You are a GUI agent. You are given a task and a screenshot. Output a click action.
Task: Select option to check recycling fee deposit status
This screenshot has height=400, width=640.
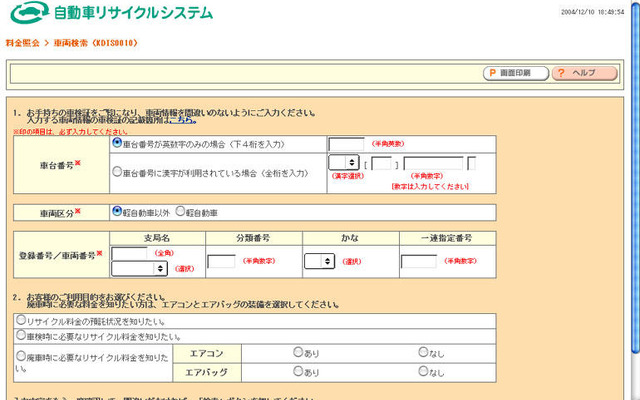pyautogui.click(x=21, y=320)
